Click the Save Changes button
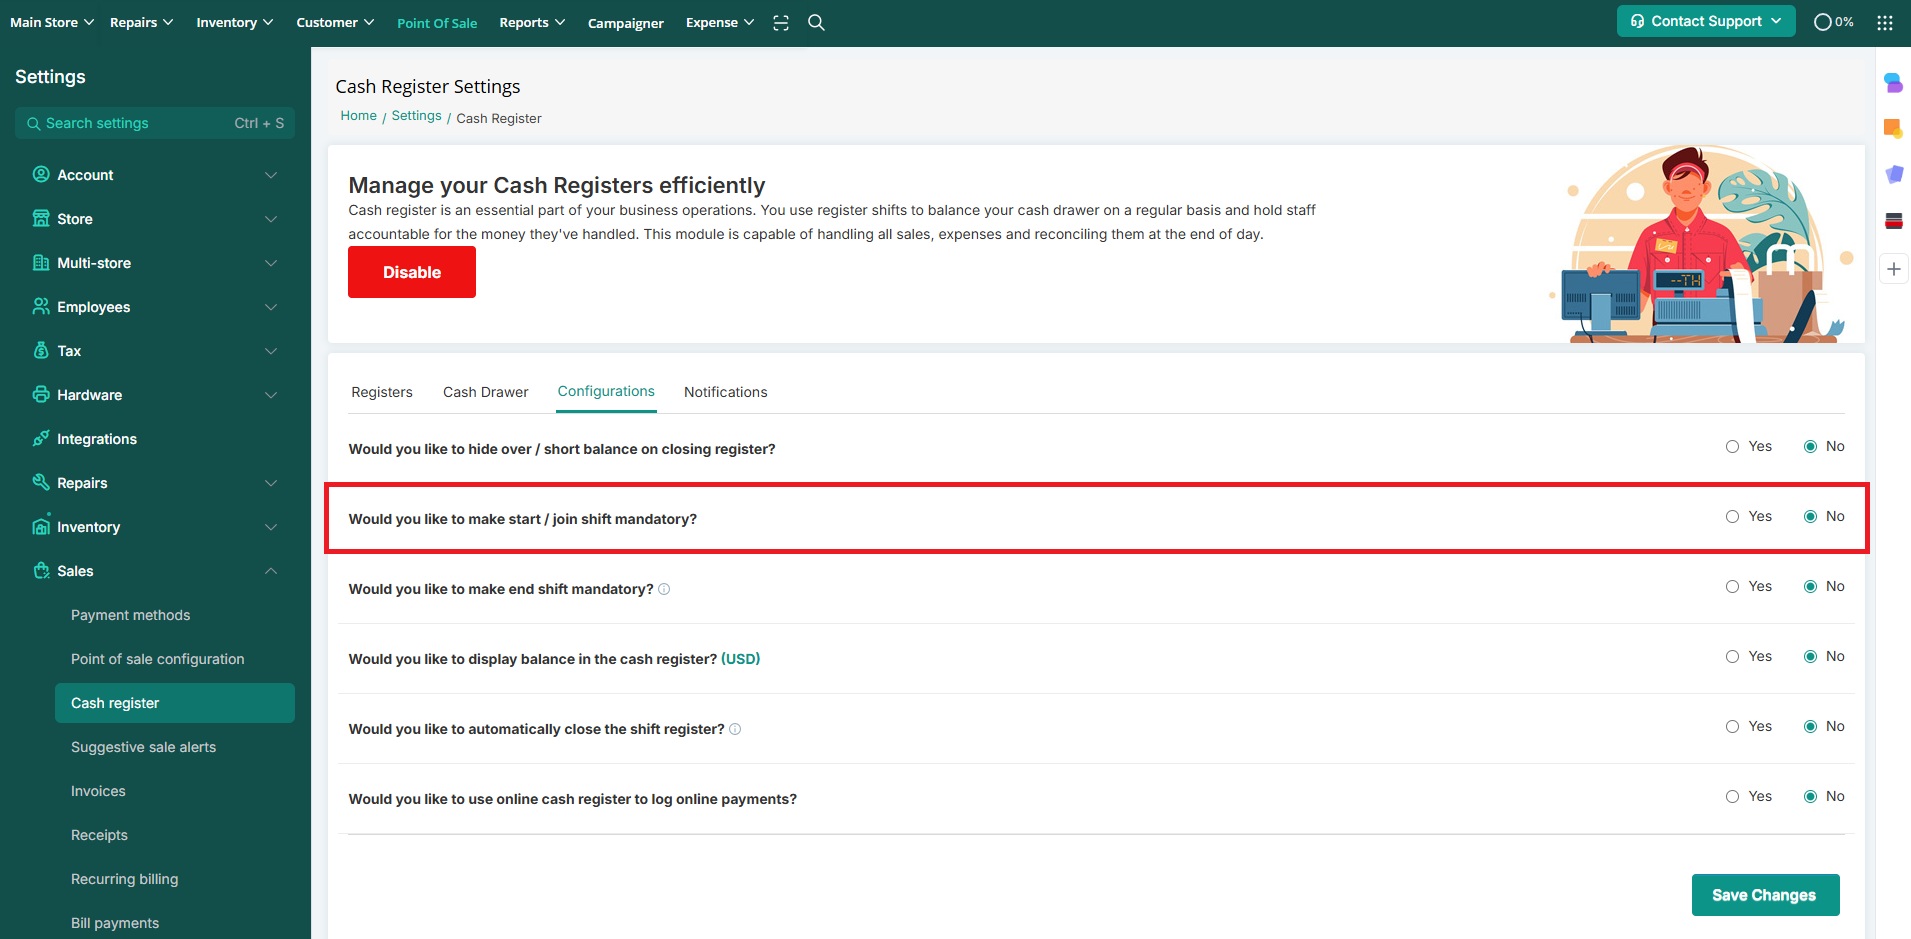This screenshot has height=939, width=1911. (x=1764, y=895)
